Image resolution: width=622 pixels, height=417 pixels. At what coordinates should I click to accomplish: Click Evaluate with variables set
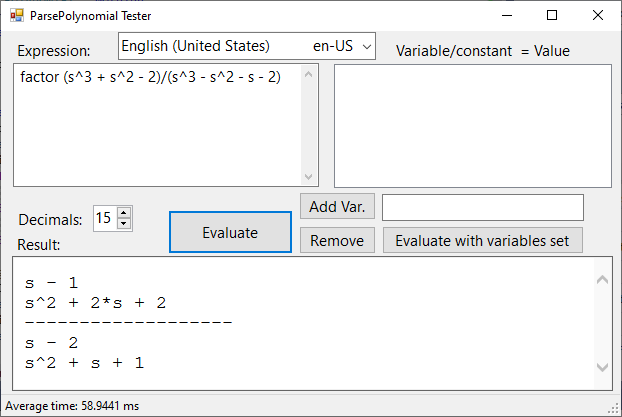click(482, 240)
